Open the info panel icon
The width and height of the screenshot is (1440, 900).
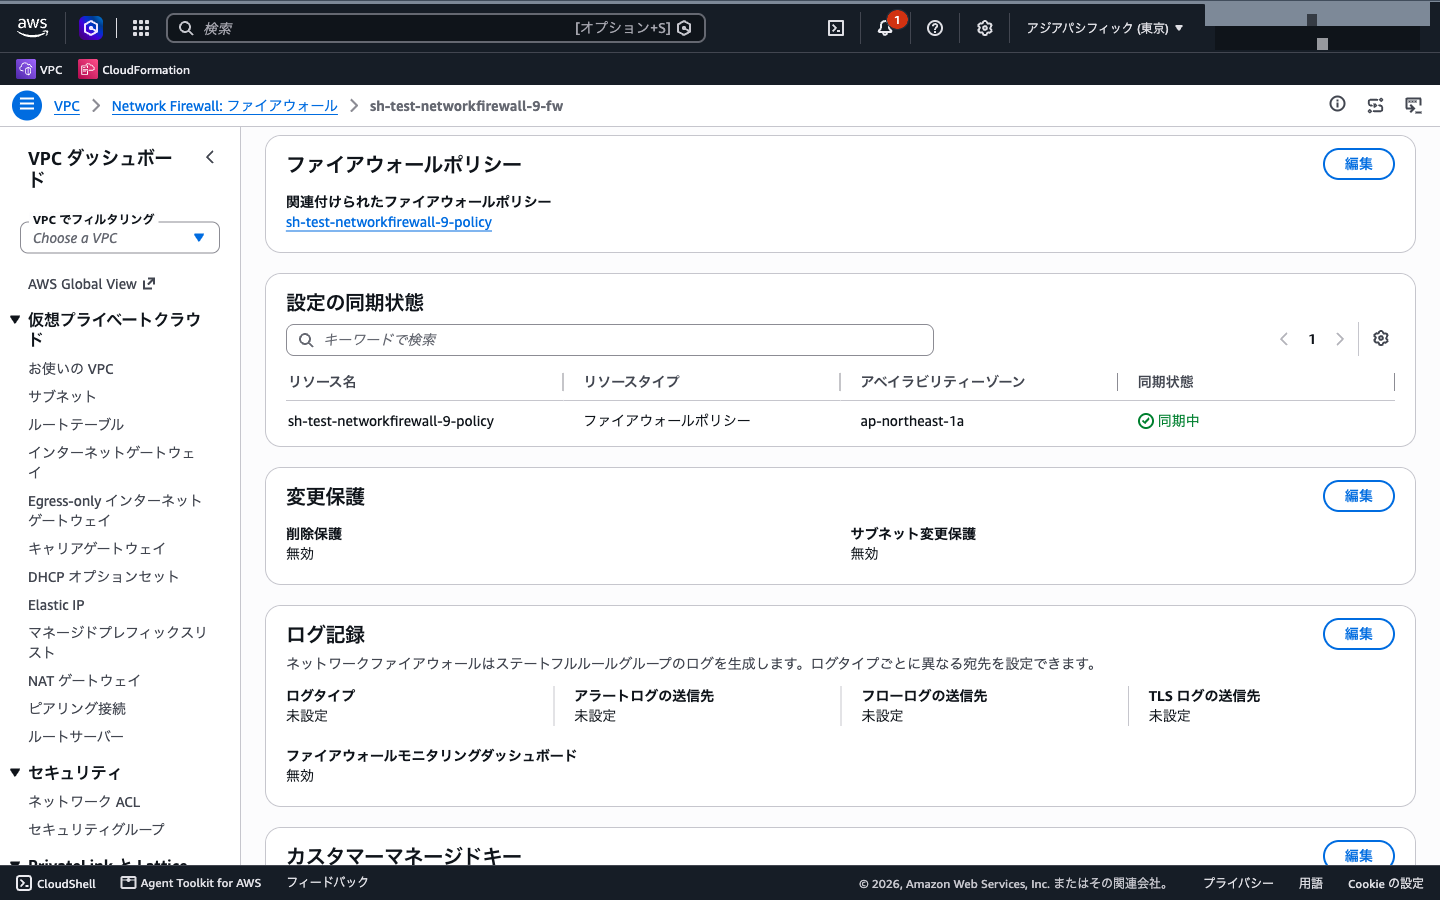(1337, 104)
